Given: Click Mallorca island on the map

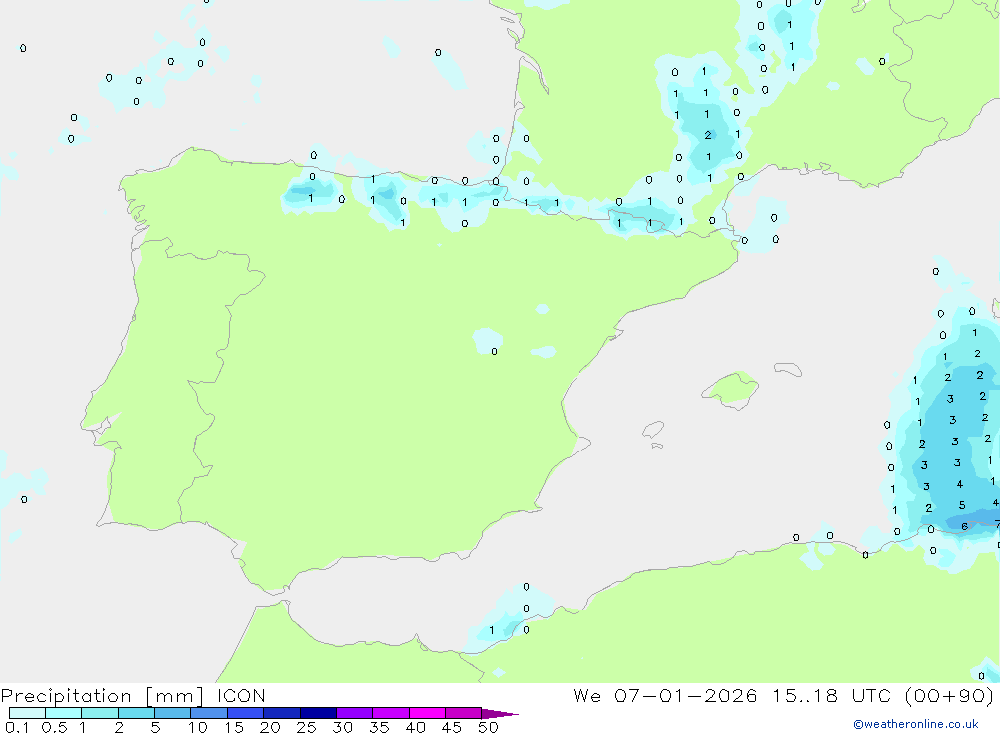Looking at the screenshot, I should point(731,389).
